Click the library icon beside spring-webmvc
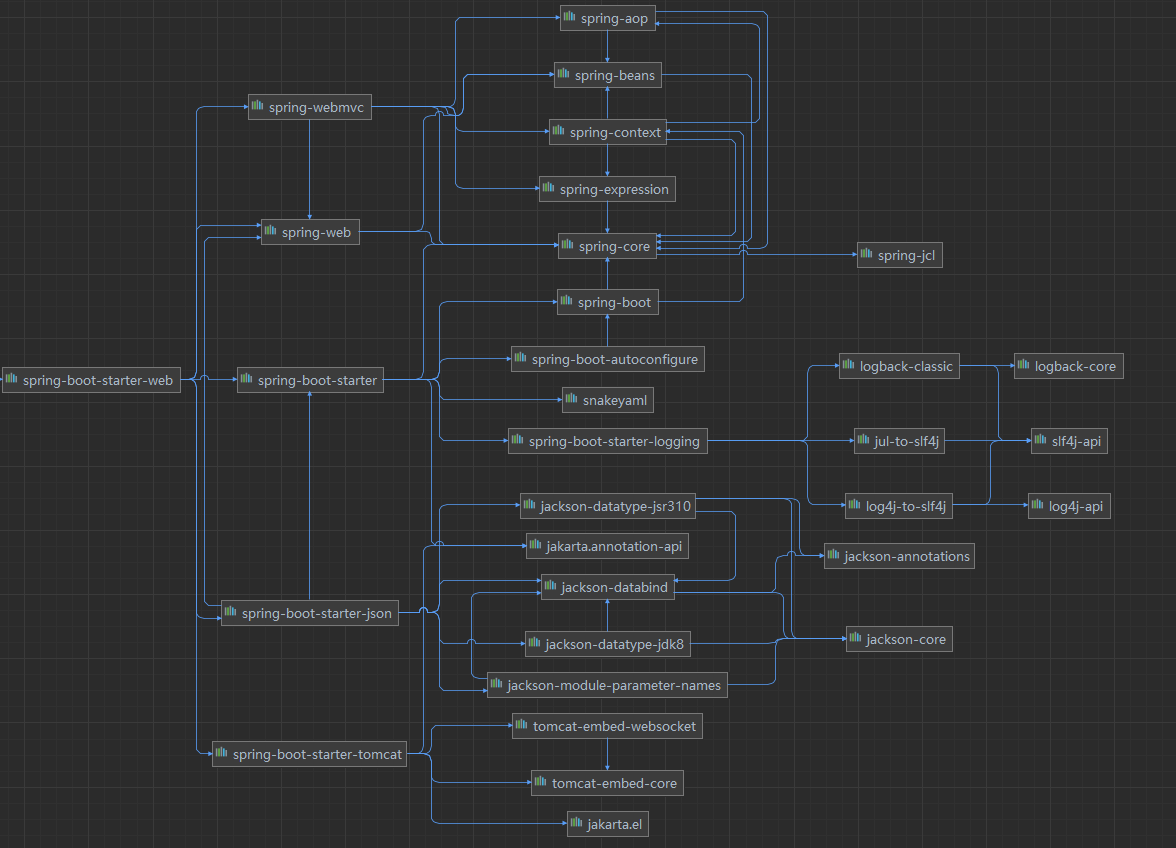1176x848 pixels. 257,106
